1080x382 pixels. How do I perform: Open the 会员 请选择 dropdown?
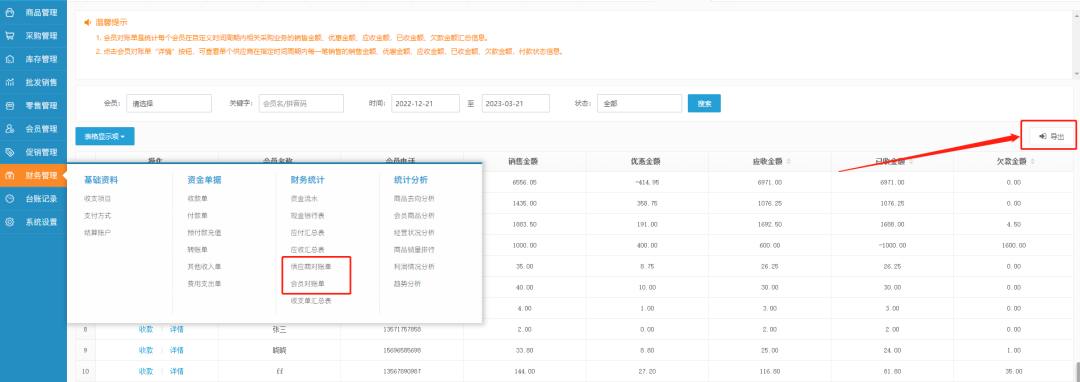(169, 103)
